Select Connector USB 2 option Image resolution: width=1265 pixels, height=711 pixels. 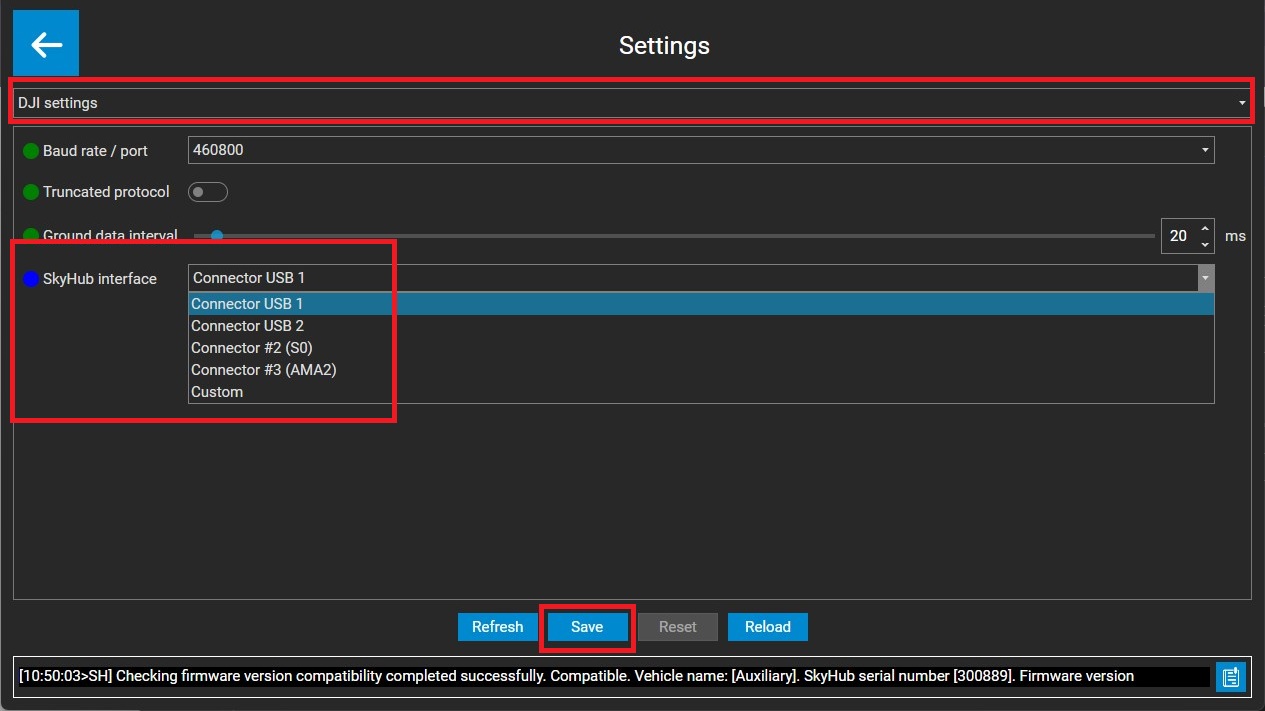[x=701, y=326]
